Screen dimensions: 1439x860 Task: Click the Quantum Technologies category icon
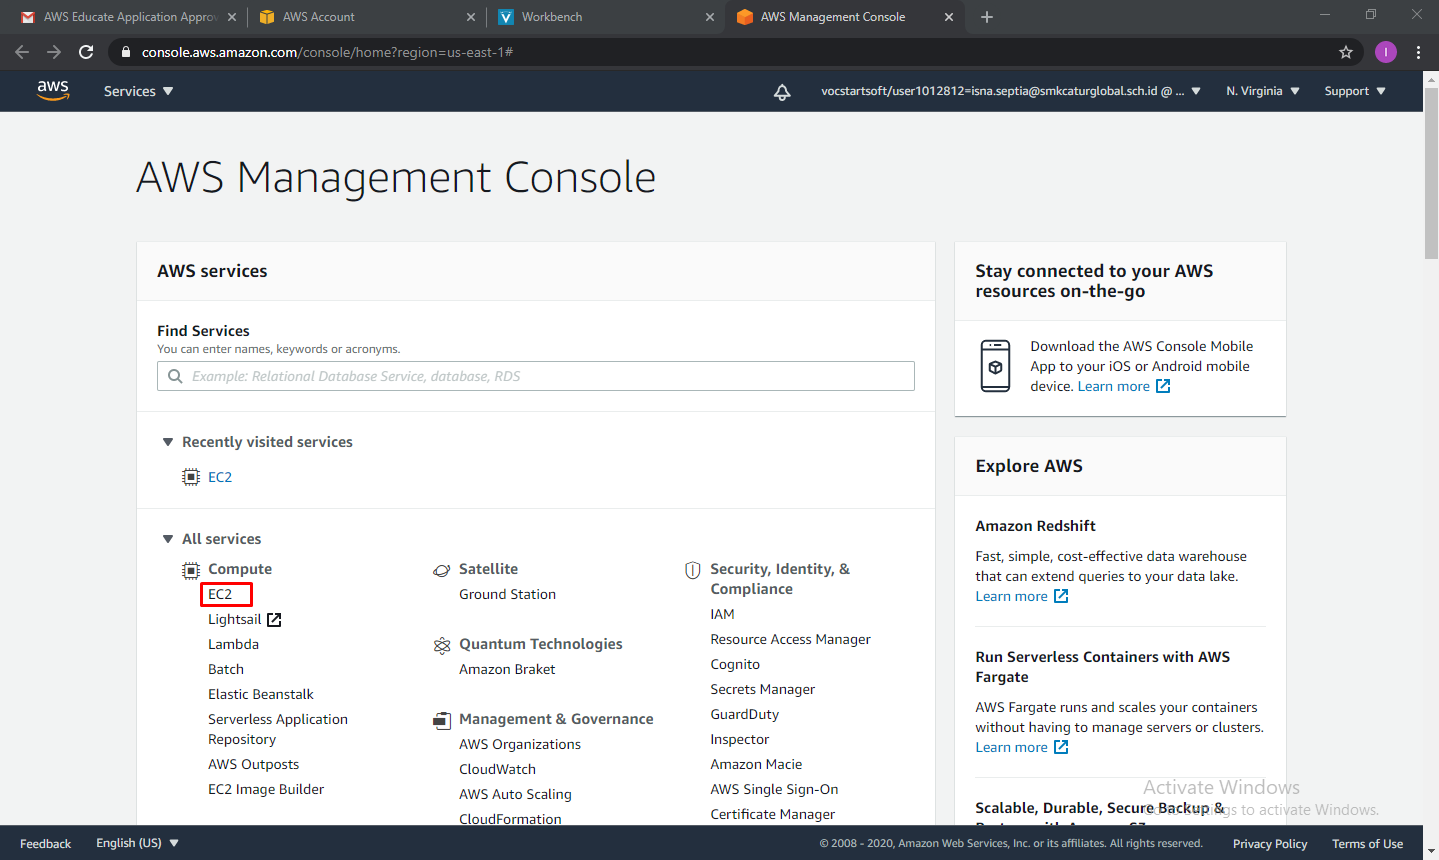(x=442, y=645)
